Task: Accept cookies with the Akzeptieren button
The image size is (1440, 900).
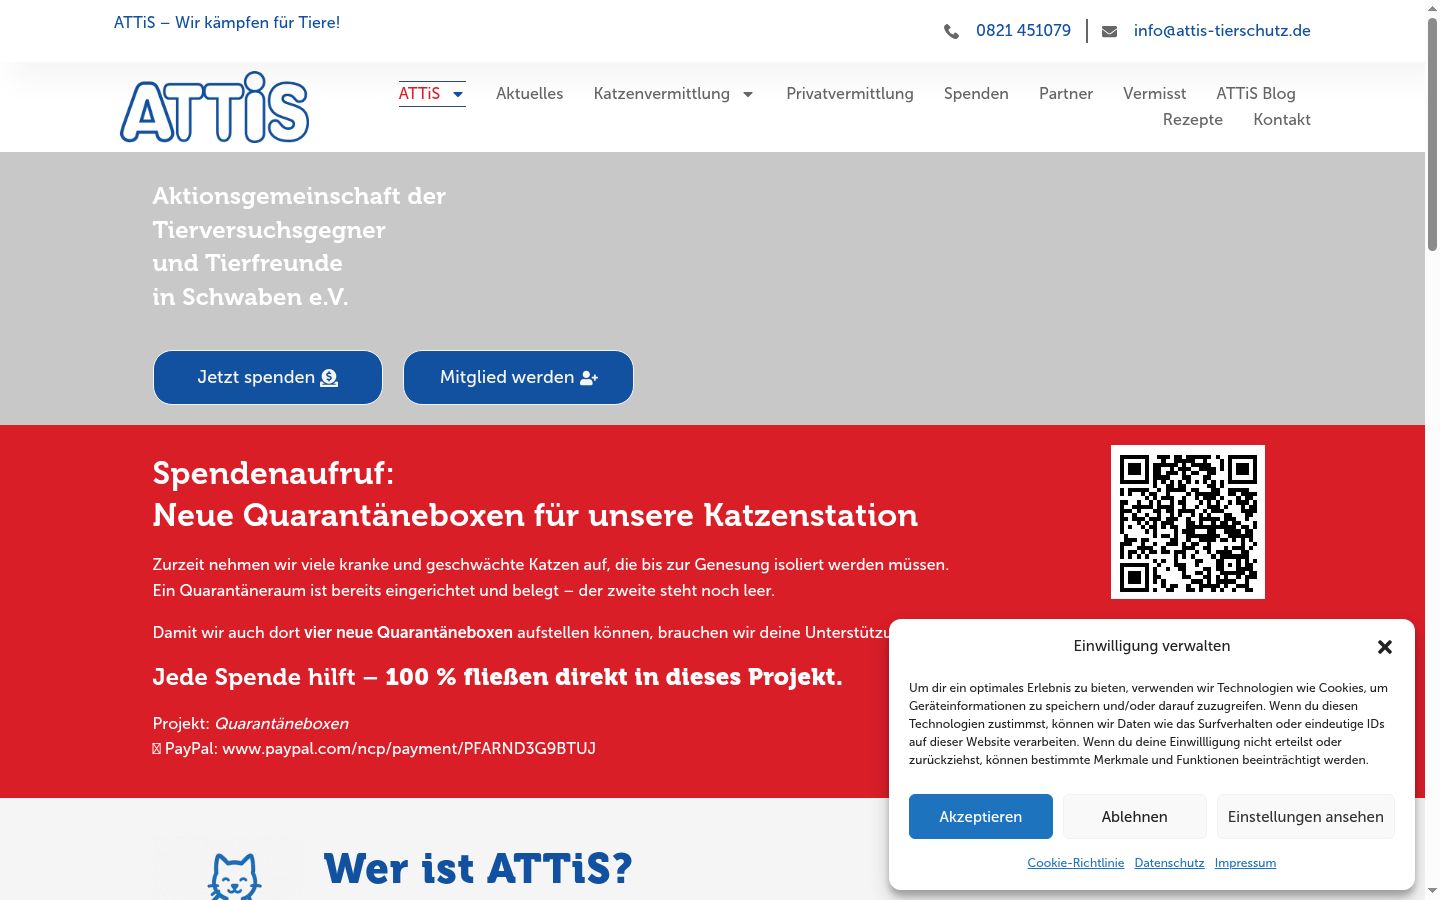Action: pyautogui.click(x=981, y=816)
